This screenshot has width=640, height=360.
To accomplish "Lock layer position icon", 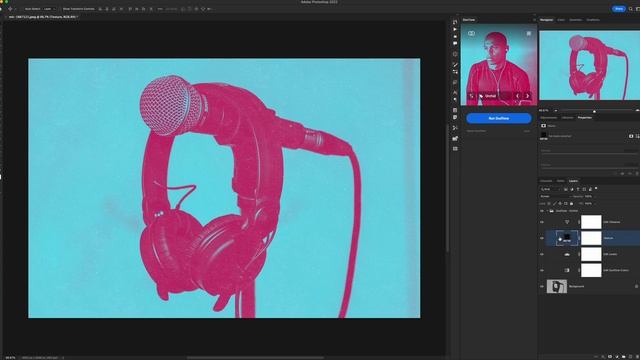I will click(x=560, y=203).
